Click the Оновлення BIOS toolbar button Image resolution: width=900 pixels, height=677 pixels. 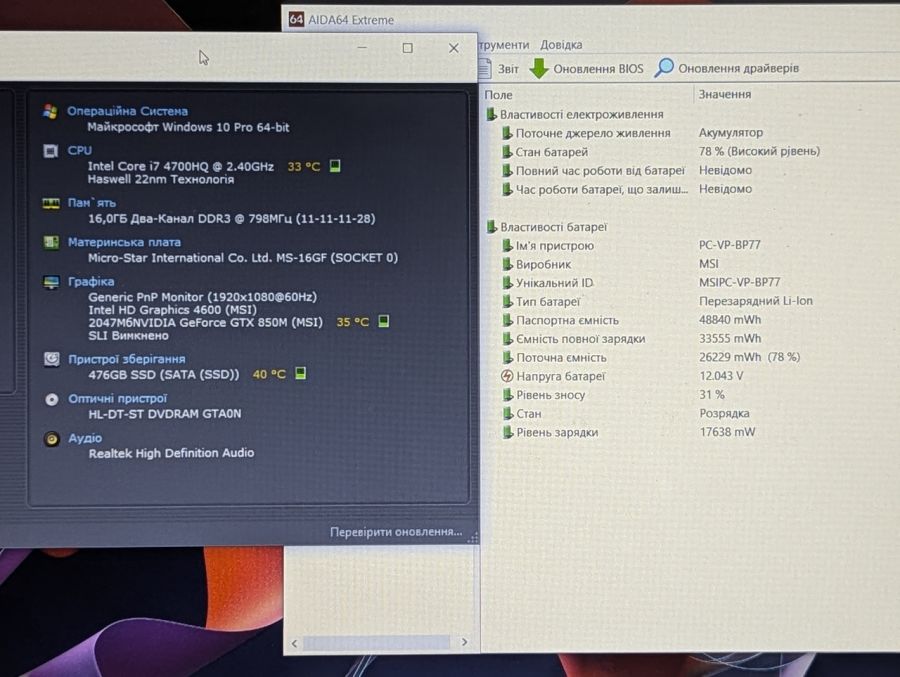click(x=586, y=68)
